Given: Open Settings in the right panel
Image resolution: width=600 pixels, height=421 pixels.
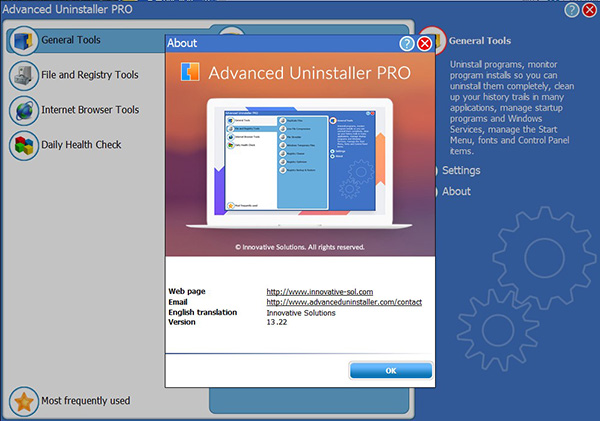Looking at the screenshot, I should 461,170.
